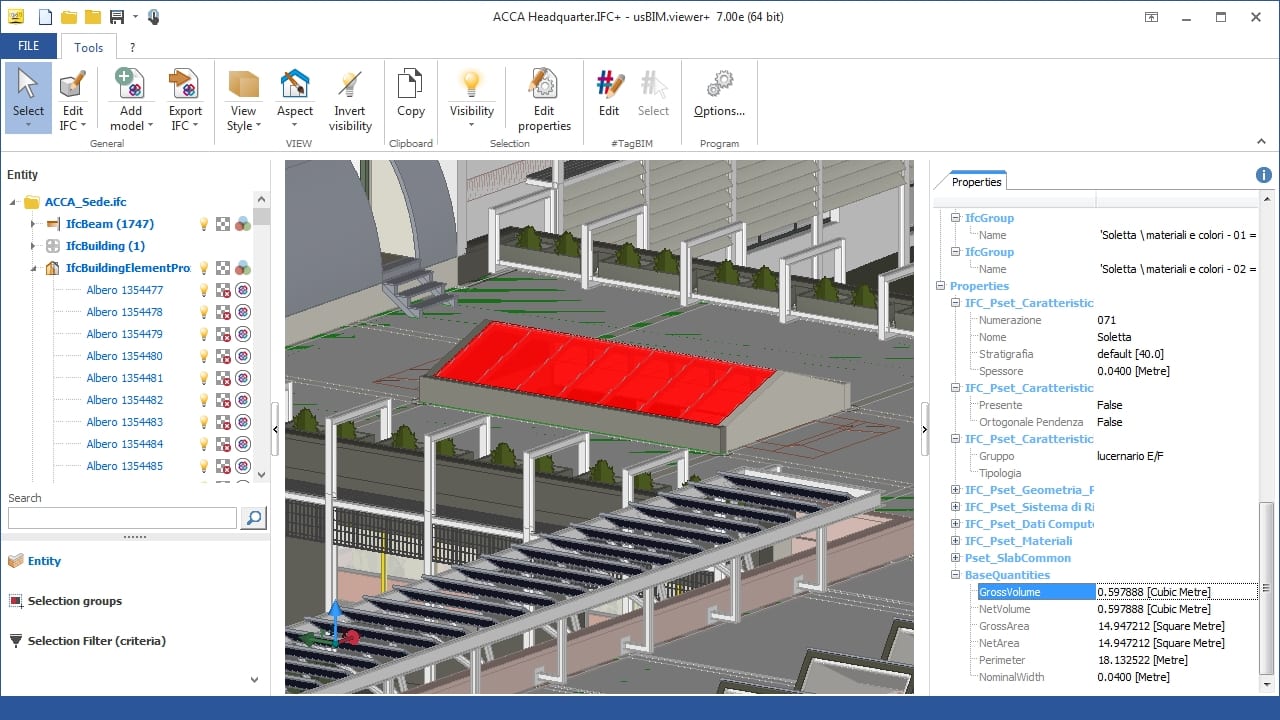The image size is (1280, 720).
Task: Open the Selection groups section
Action: pyautogui.click(x=74, y=601)
